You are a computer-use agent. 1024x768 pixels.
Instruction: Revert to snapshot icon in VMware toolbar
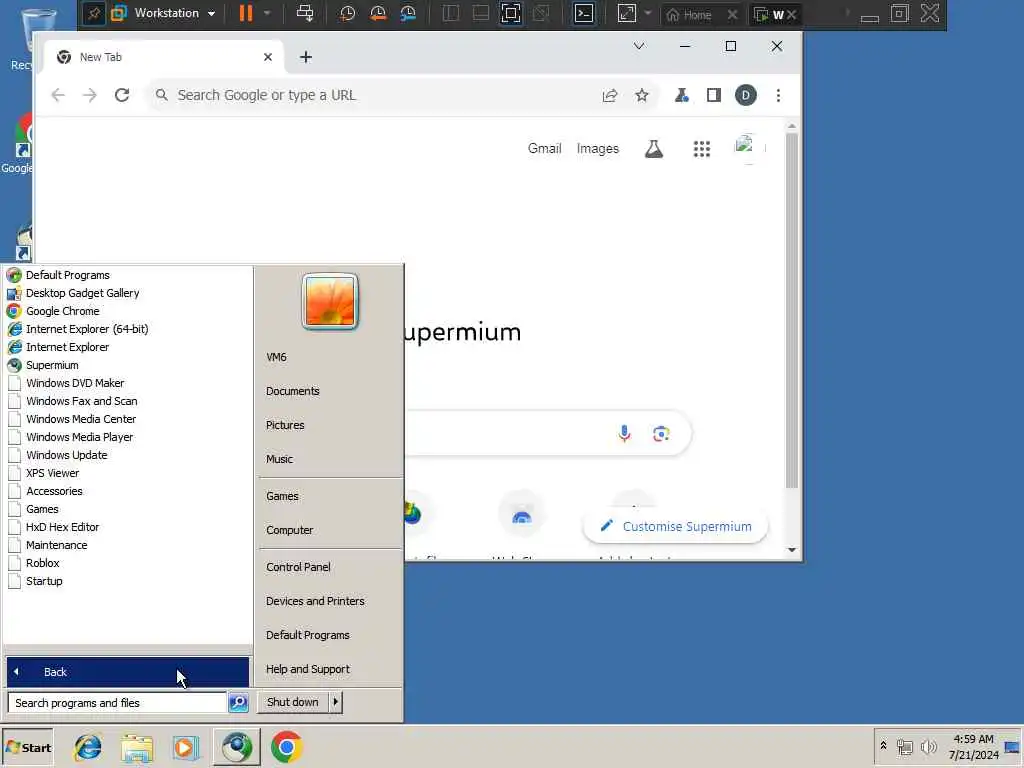(x=377, y=13)
